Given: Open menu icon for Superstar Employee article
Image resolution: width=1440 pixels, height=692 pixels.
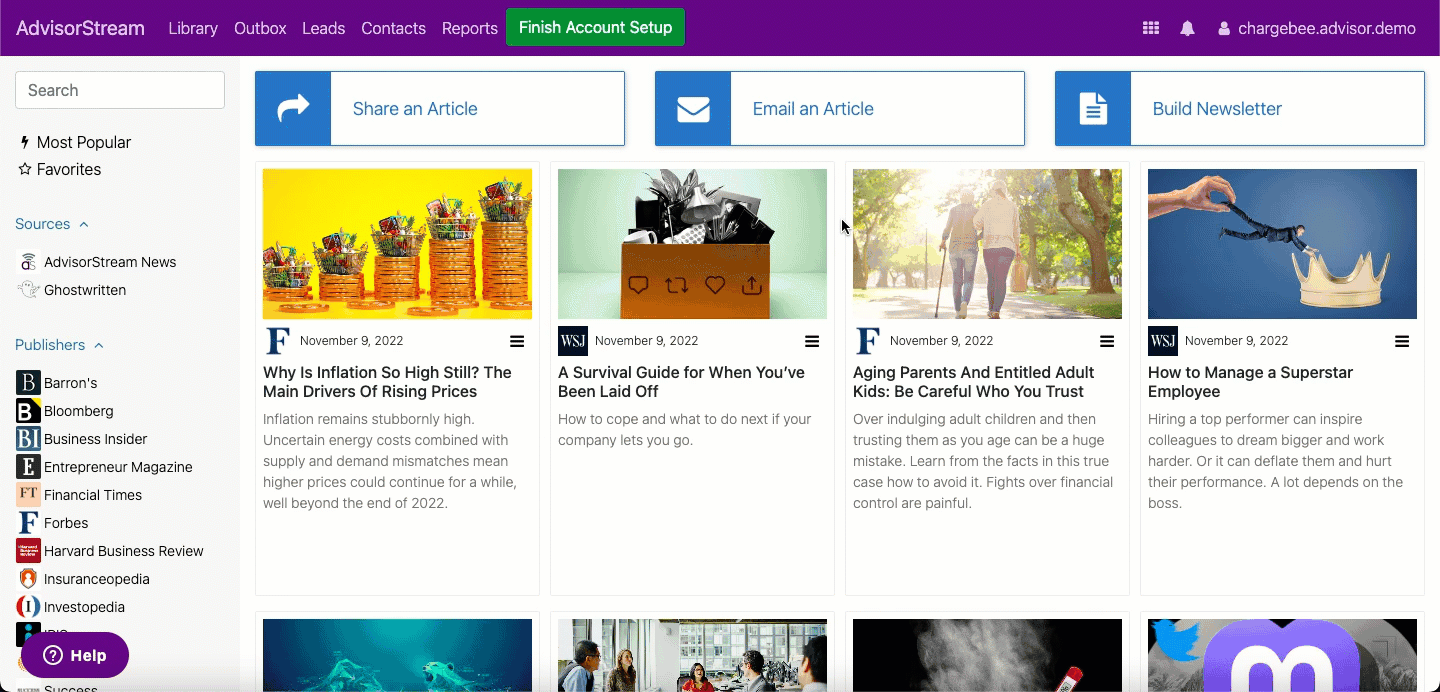Looking at the screenshot, I should (1402, 341).
